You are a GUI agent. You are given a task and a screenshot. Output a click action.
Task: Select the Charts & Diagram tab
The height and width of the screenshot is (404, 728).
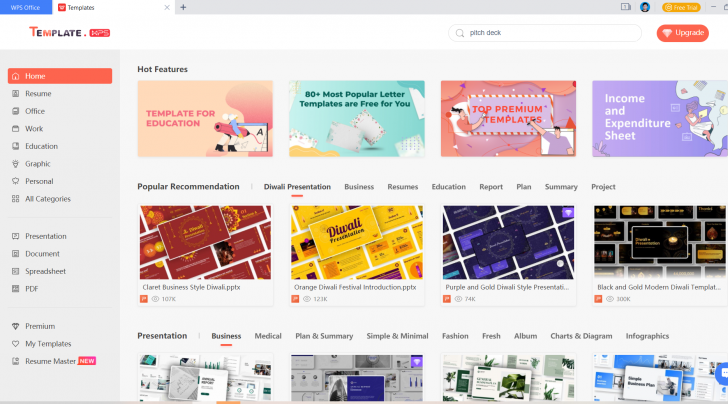[x=581, y=336]
